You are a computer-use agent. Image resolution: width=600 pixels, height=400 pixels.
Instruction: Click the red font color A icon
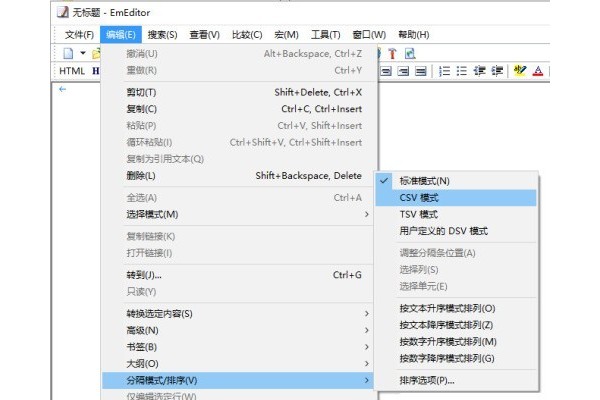[x=538, y=71]
